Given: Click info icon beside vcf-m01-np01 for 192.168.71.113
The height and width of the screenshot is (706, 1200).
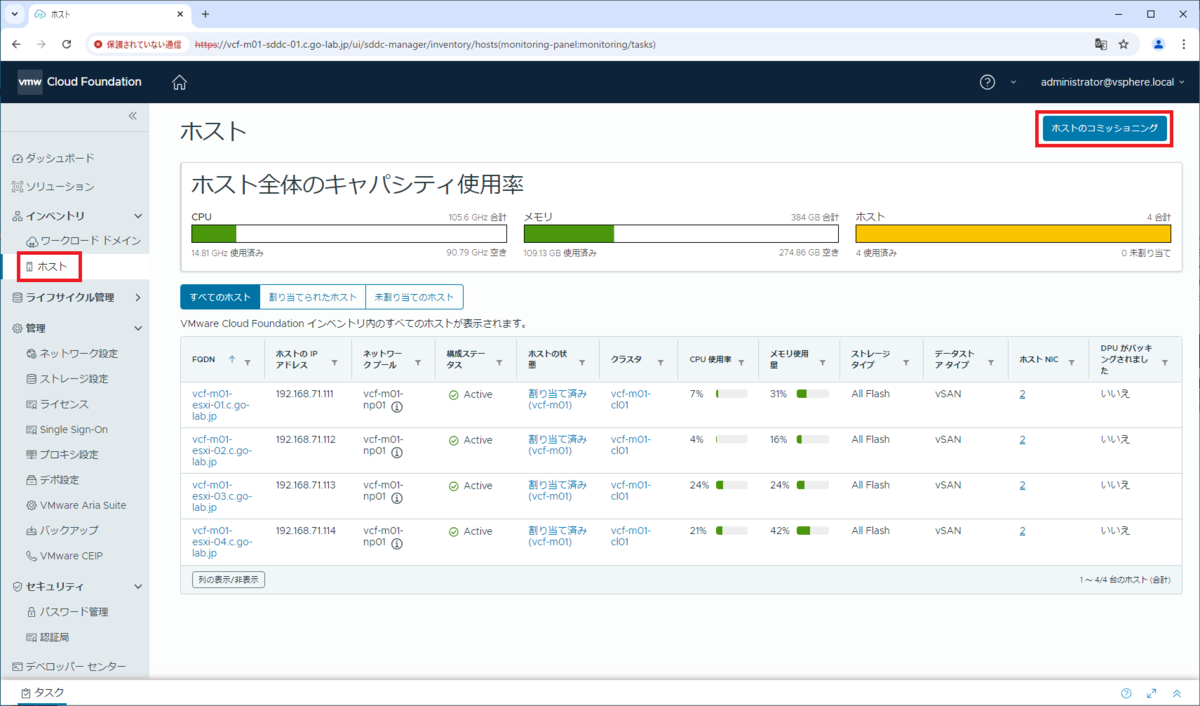Looking at the screenshot, I should [x=397, y=498].
